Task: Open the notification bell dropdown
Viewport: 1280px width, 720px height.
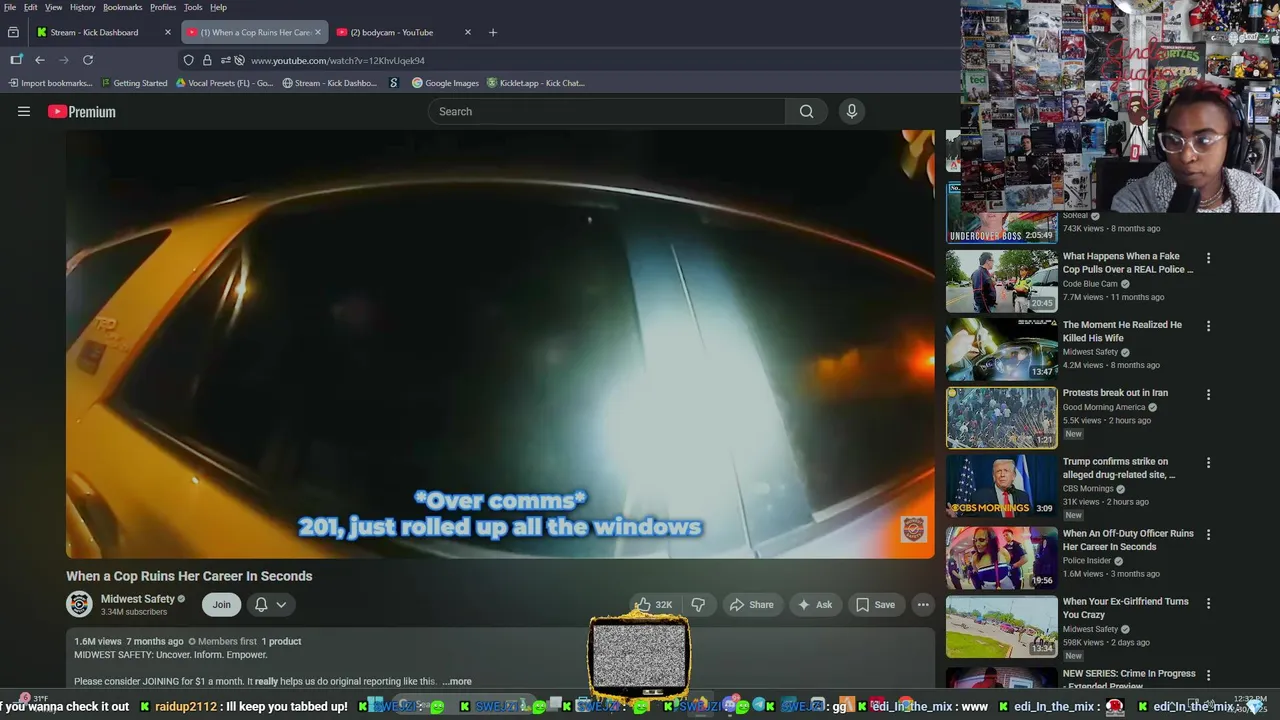Action: [270, 604]
